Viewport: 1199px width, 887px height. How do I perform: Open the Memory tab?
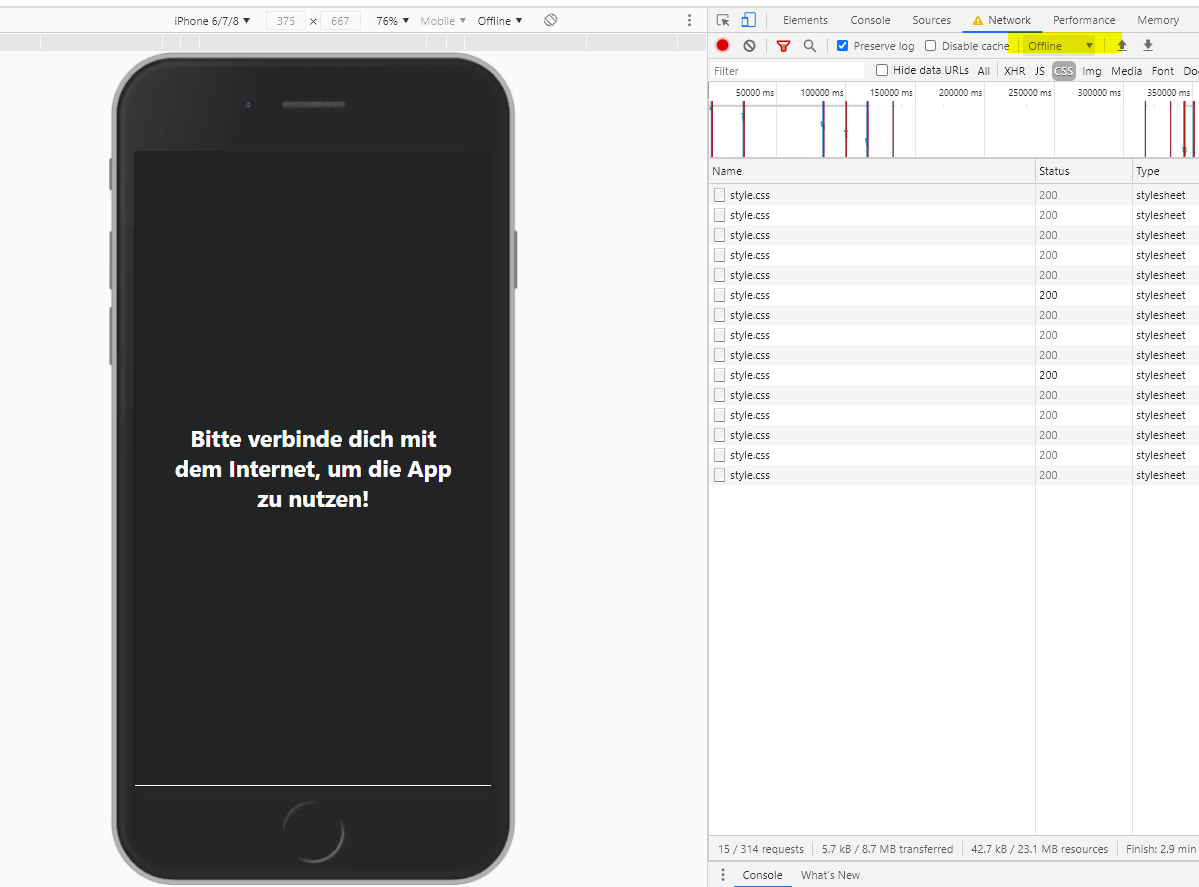click(1158, 21)
